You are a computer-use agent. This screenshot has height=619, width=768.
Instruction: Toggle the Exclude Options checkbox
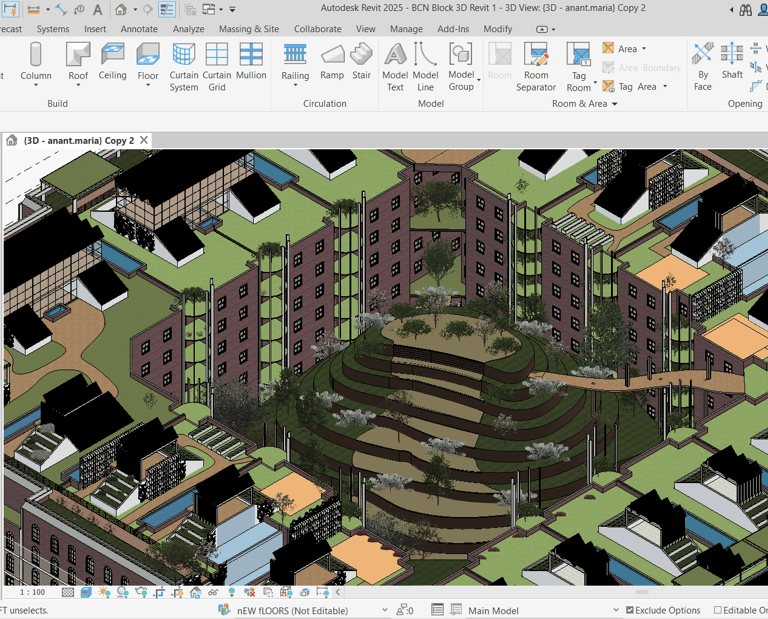click(630, 610)
